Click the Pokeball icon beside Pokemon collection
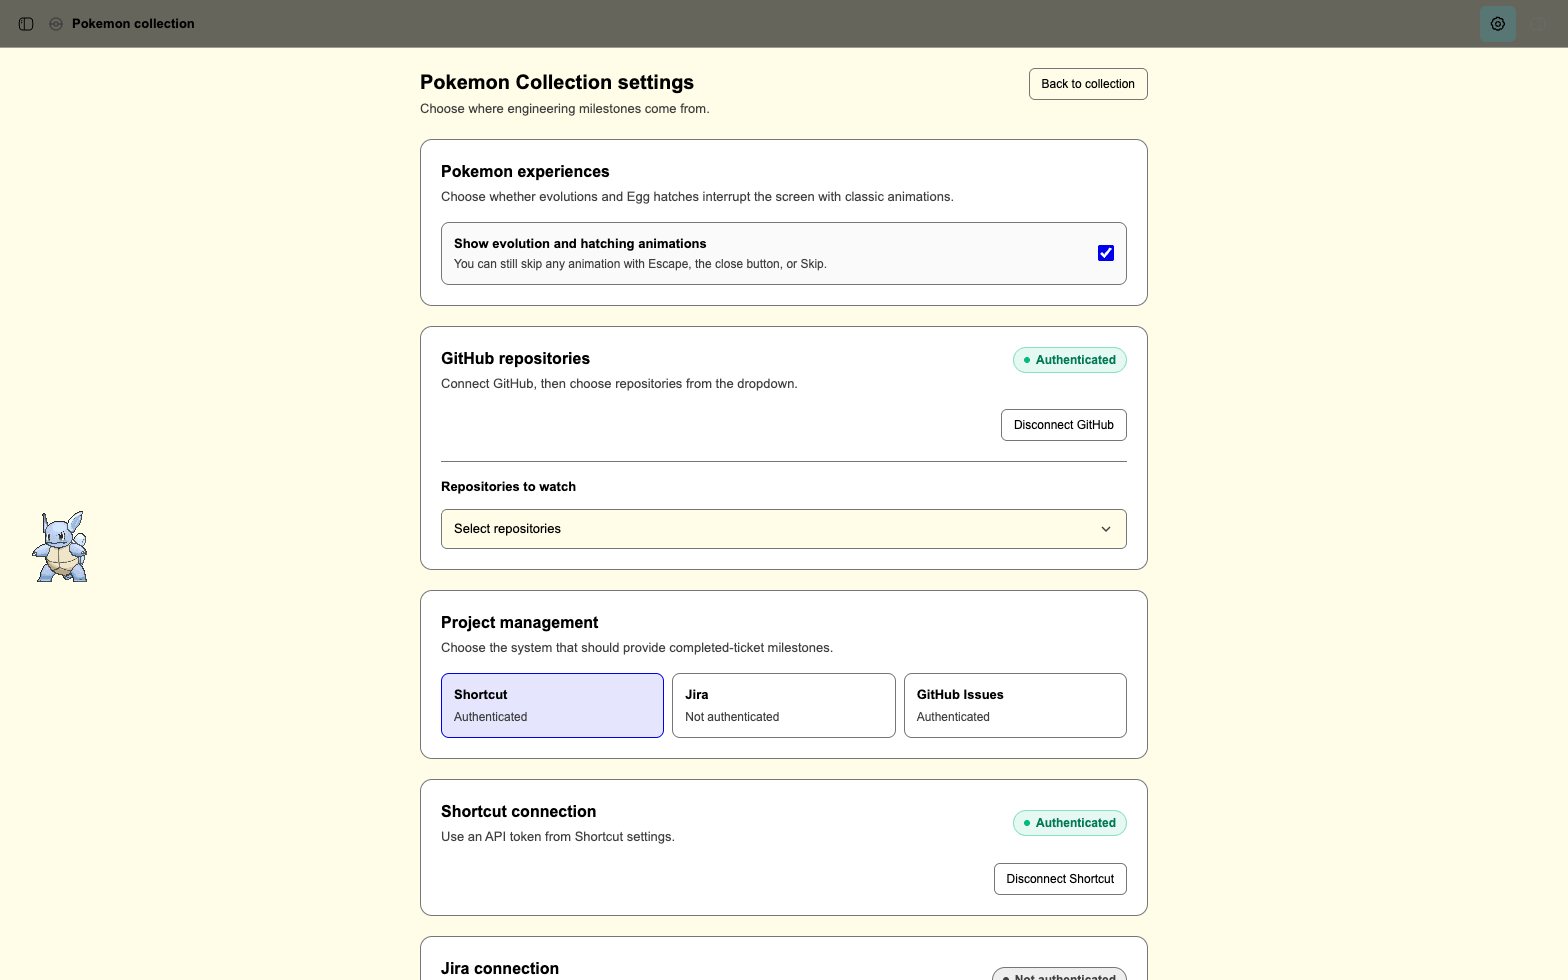The image size is (1568, 980). click(56, 24)
